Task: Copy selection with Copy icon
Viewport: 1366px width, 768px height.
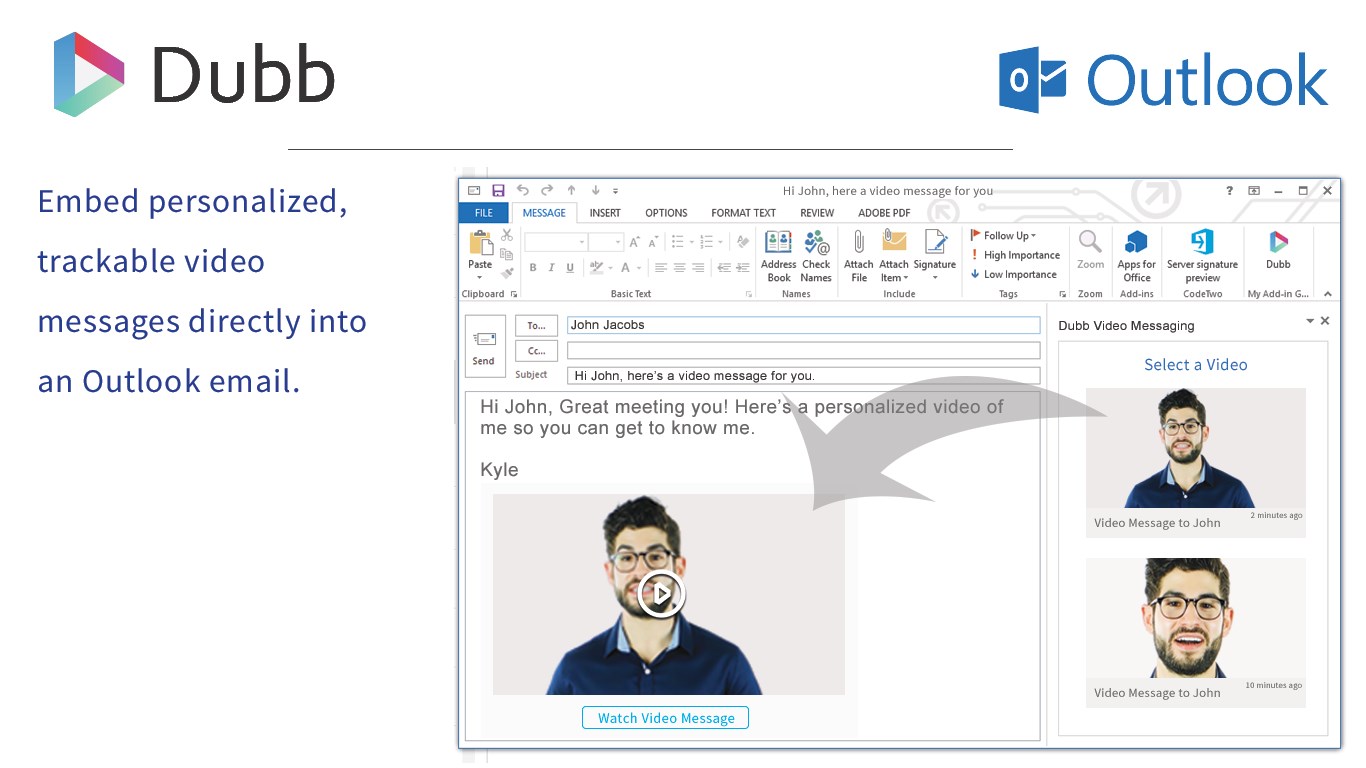Action: (x=507, y=255)
